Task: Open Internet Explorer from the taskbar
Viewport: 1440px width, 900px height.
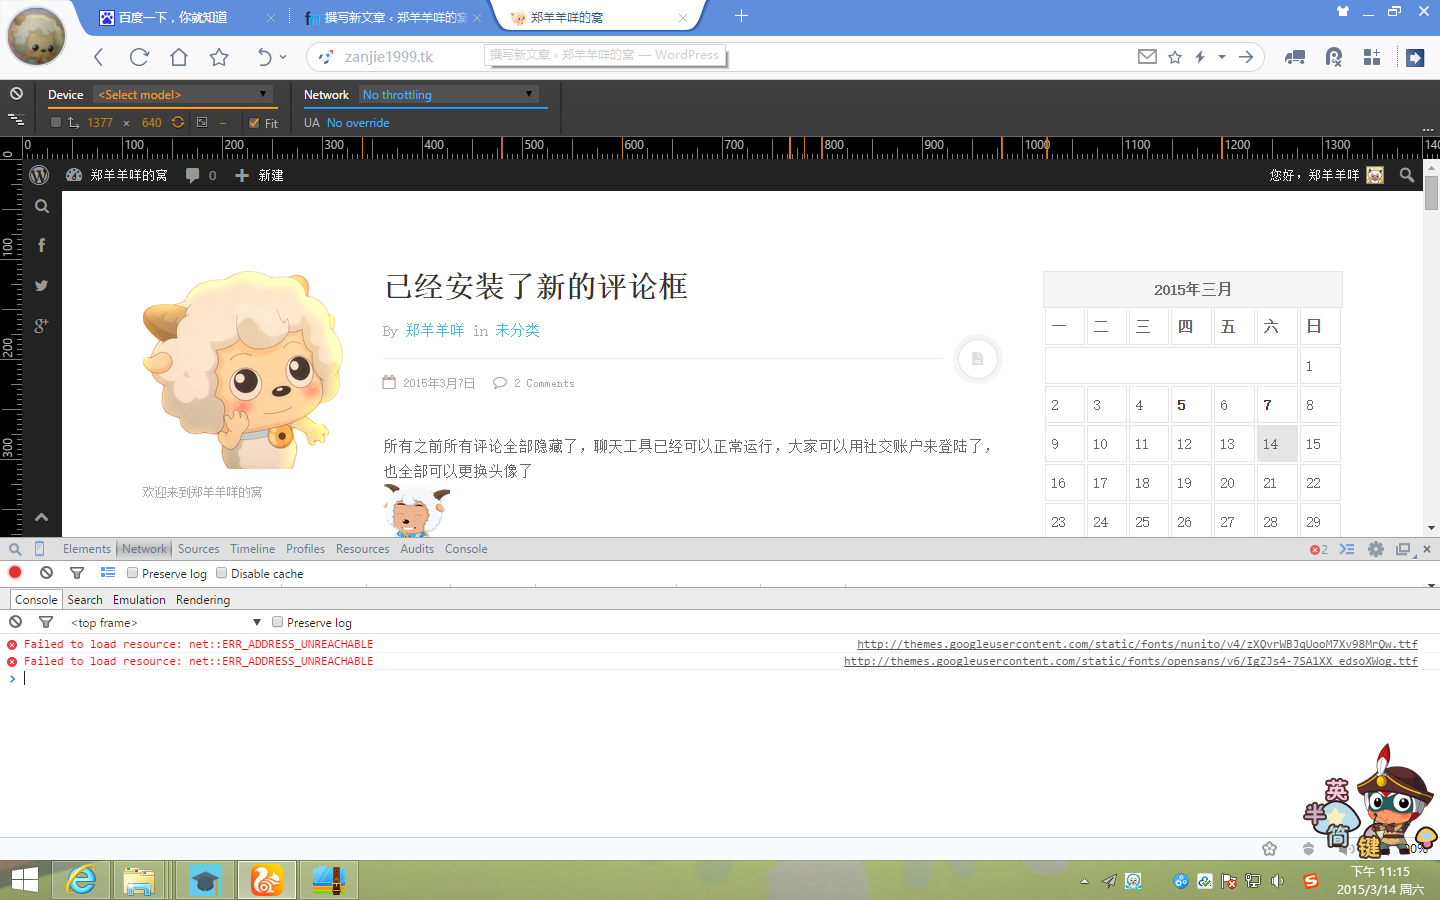Action: coord(81,880)
